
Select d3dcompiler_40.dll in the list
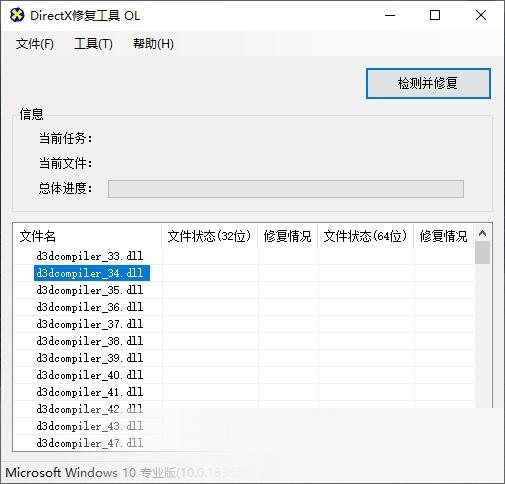(90, 375)
